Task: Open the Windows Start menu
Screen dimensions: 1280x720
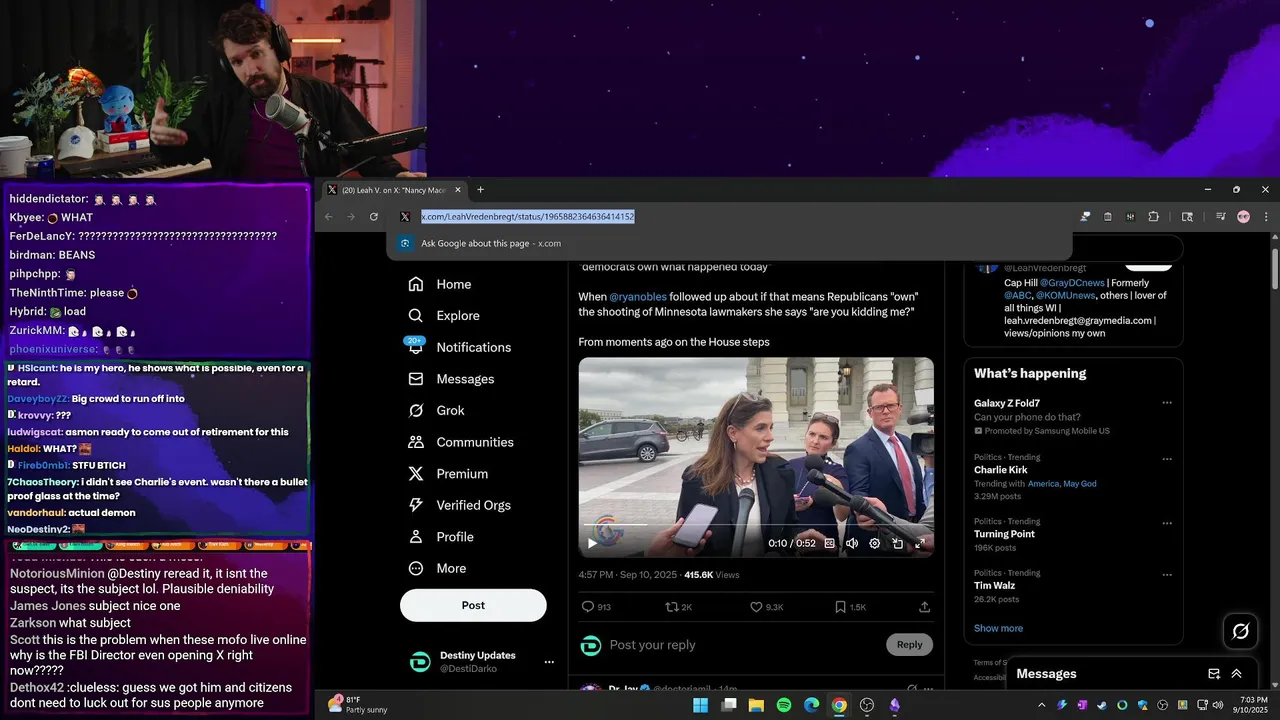Action: 700,705
